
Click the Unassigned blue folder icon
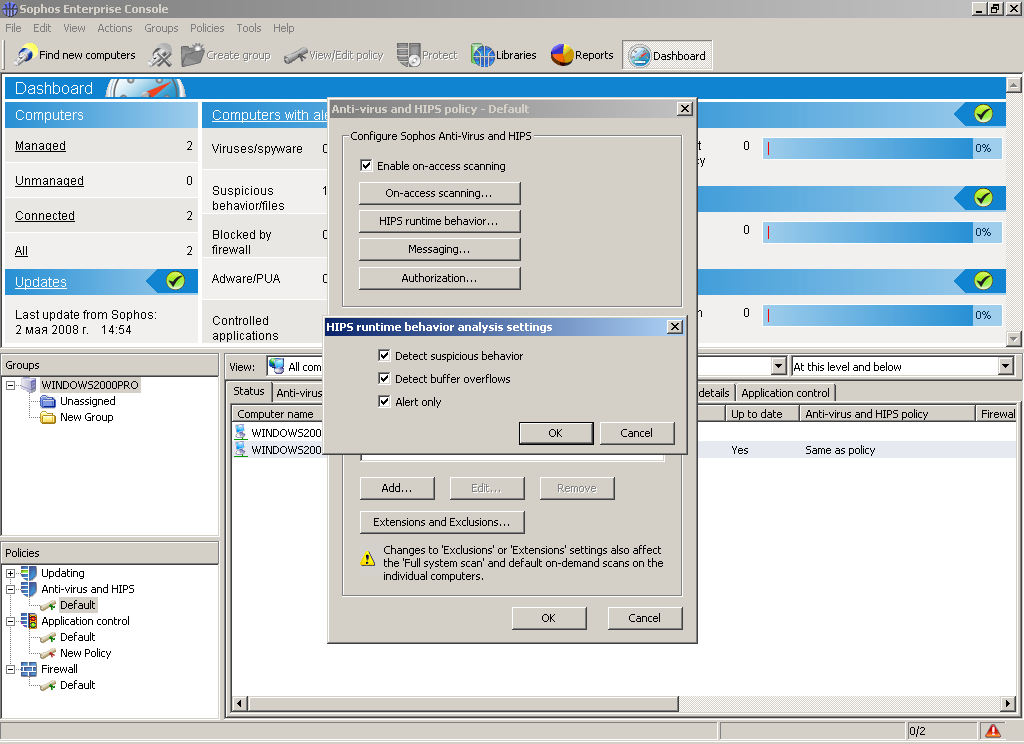[48, 401]
